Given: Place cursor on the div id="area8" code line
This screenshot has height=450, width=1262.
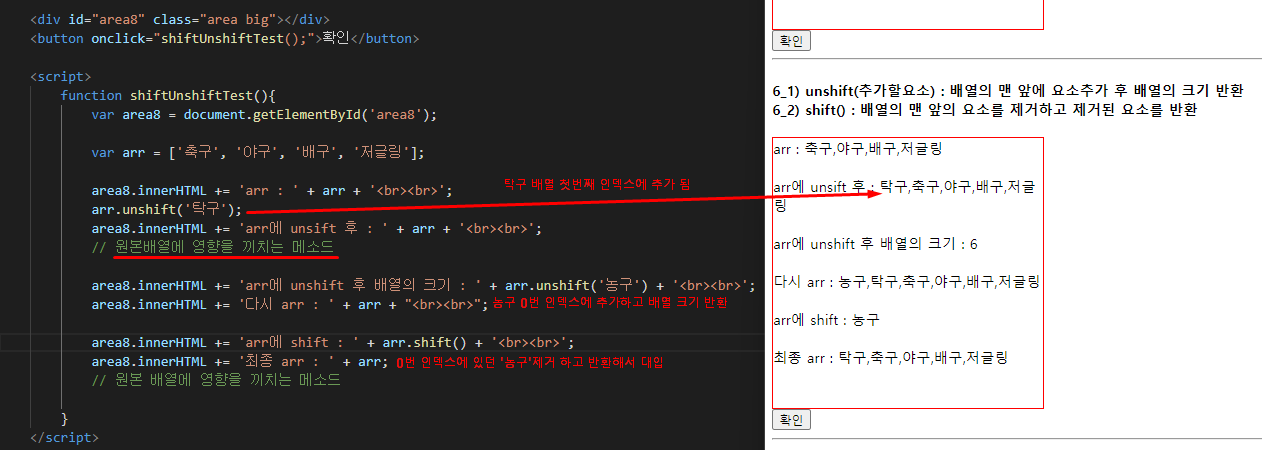Looking at the screenshot, I should pos(179,19).
